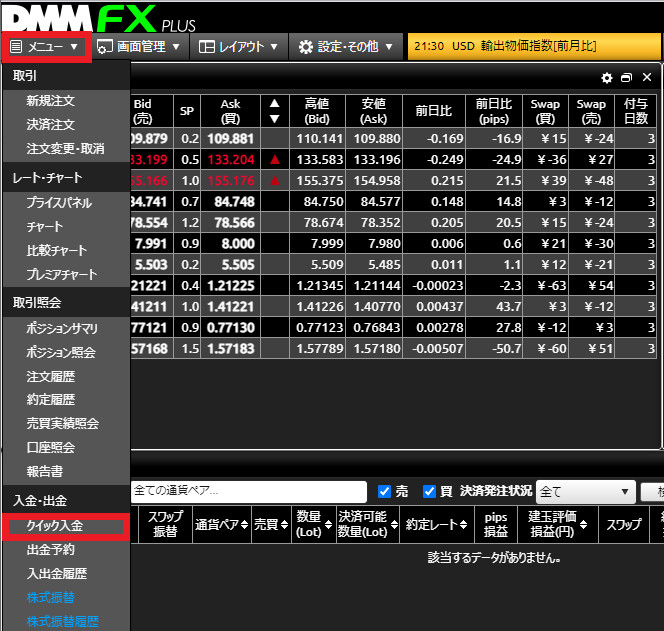The image size is (664, 631).
Task: Click the panel restore window icon
Action: [626, 78]
